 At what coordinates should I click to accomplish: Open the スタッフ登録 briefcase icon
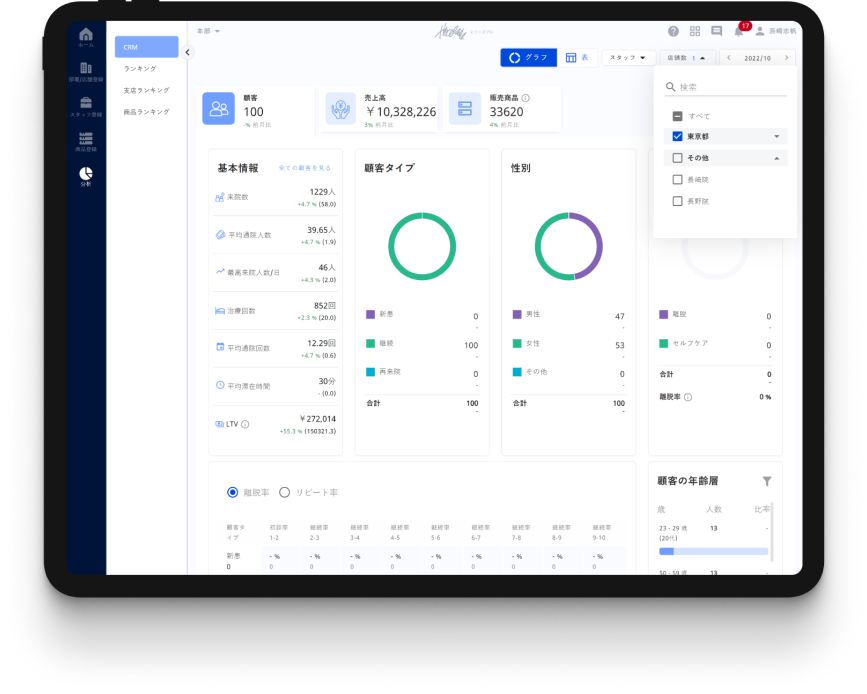click(x=86, y=103)
